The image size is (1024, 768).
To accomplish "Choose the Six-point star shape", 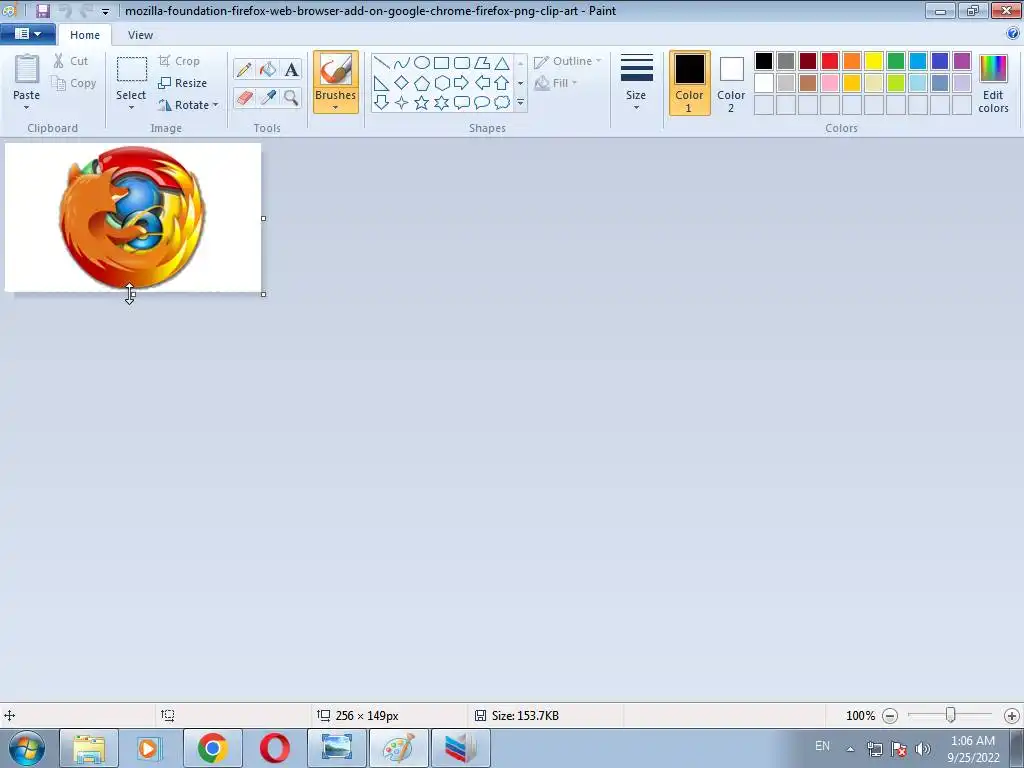I will coord(441,103).
